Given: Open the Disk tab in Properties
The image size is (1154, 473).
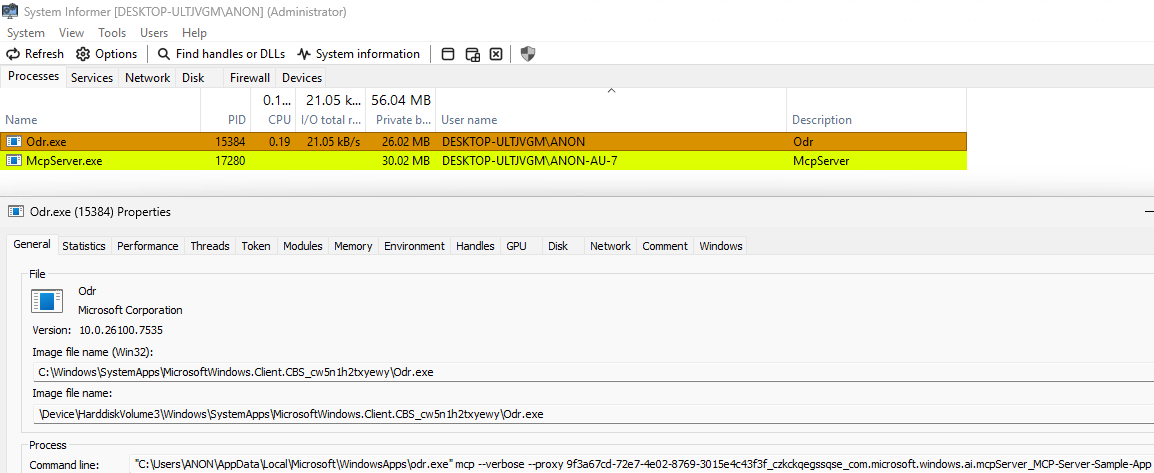Looking at the screenshot, I should click(x=558, y=246).
